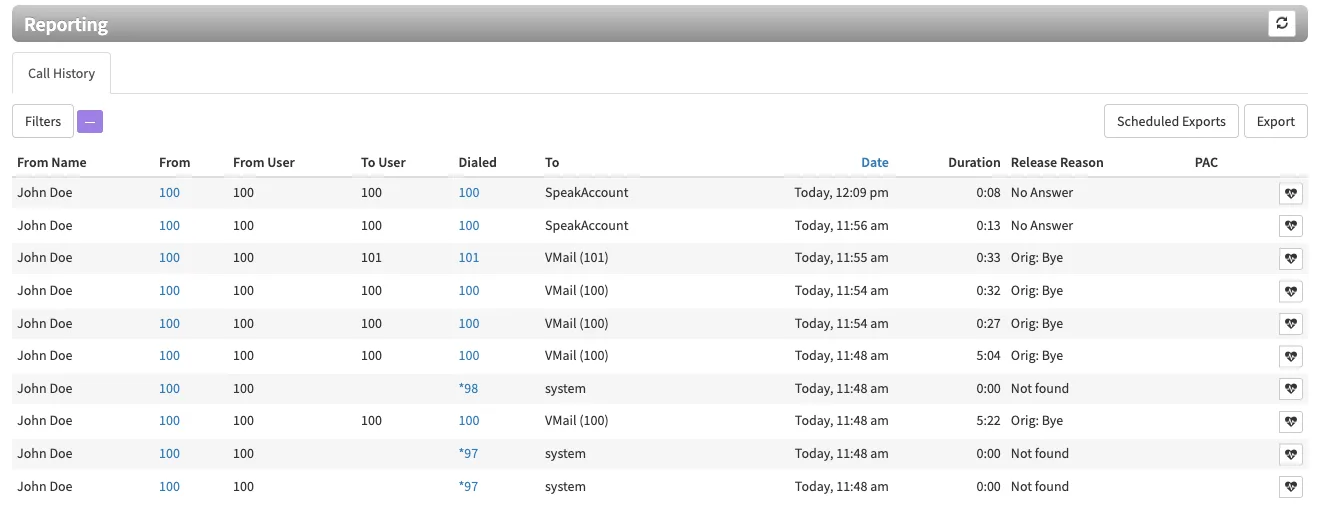Select To User 101 cell
This screenshot has height=520, width=1320.
(371, 257)
